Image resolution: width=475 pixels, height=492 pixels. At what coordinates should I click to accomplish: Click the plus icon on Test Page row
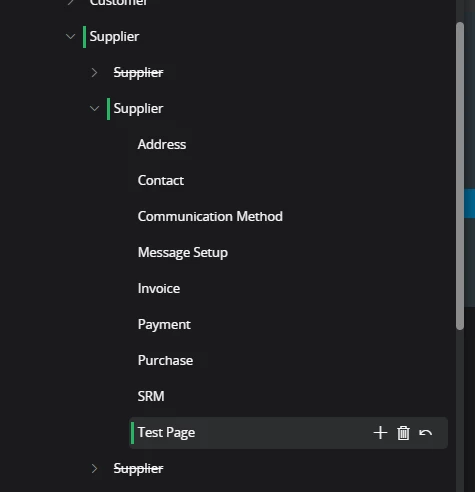point(380,433)
